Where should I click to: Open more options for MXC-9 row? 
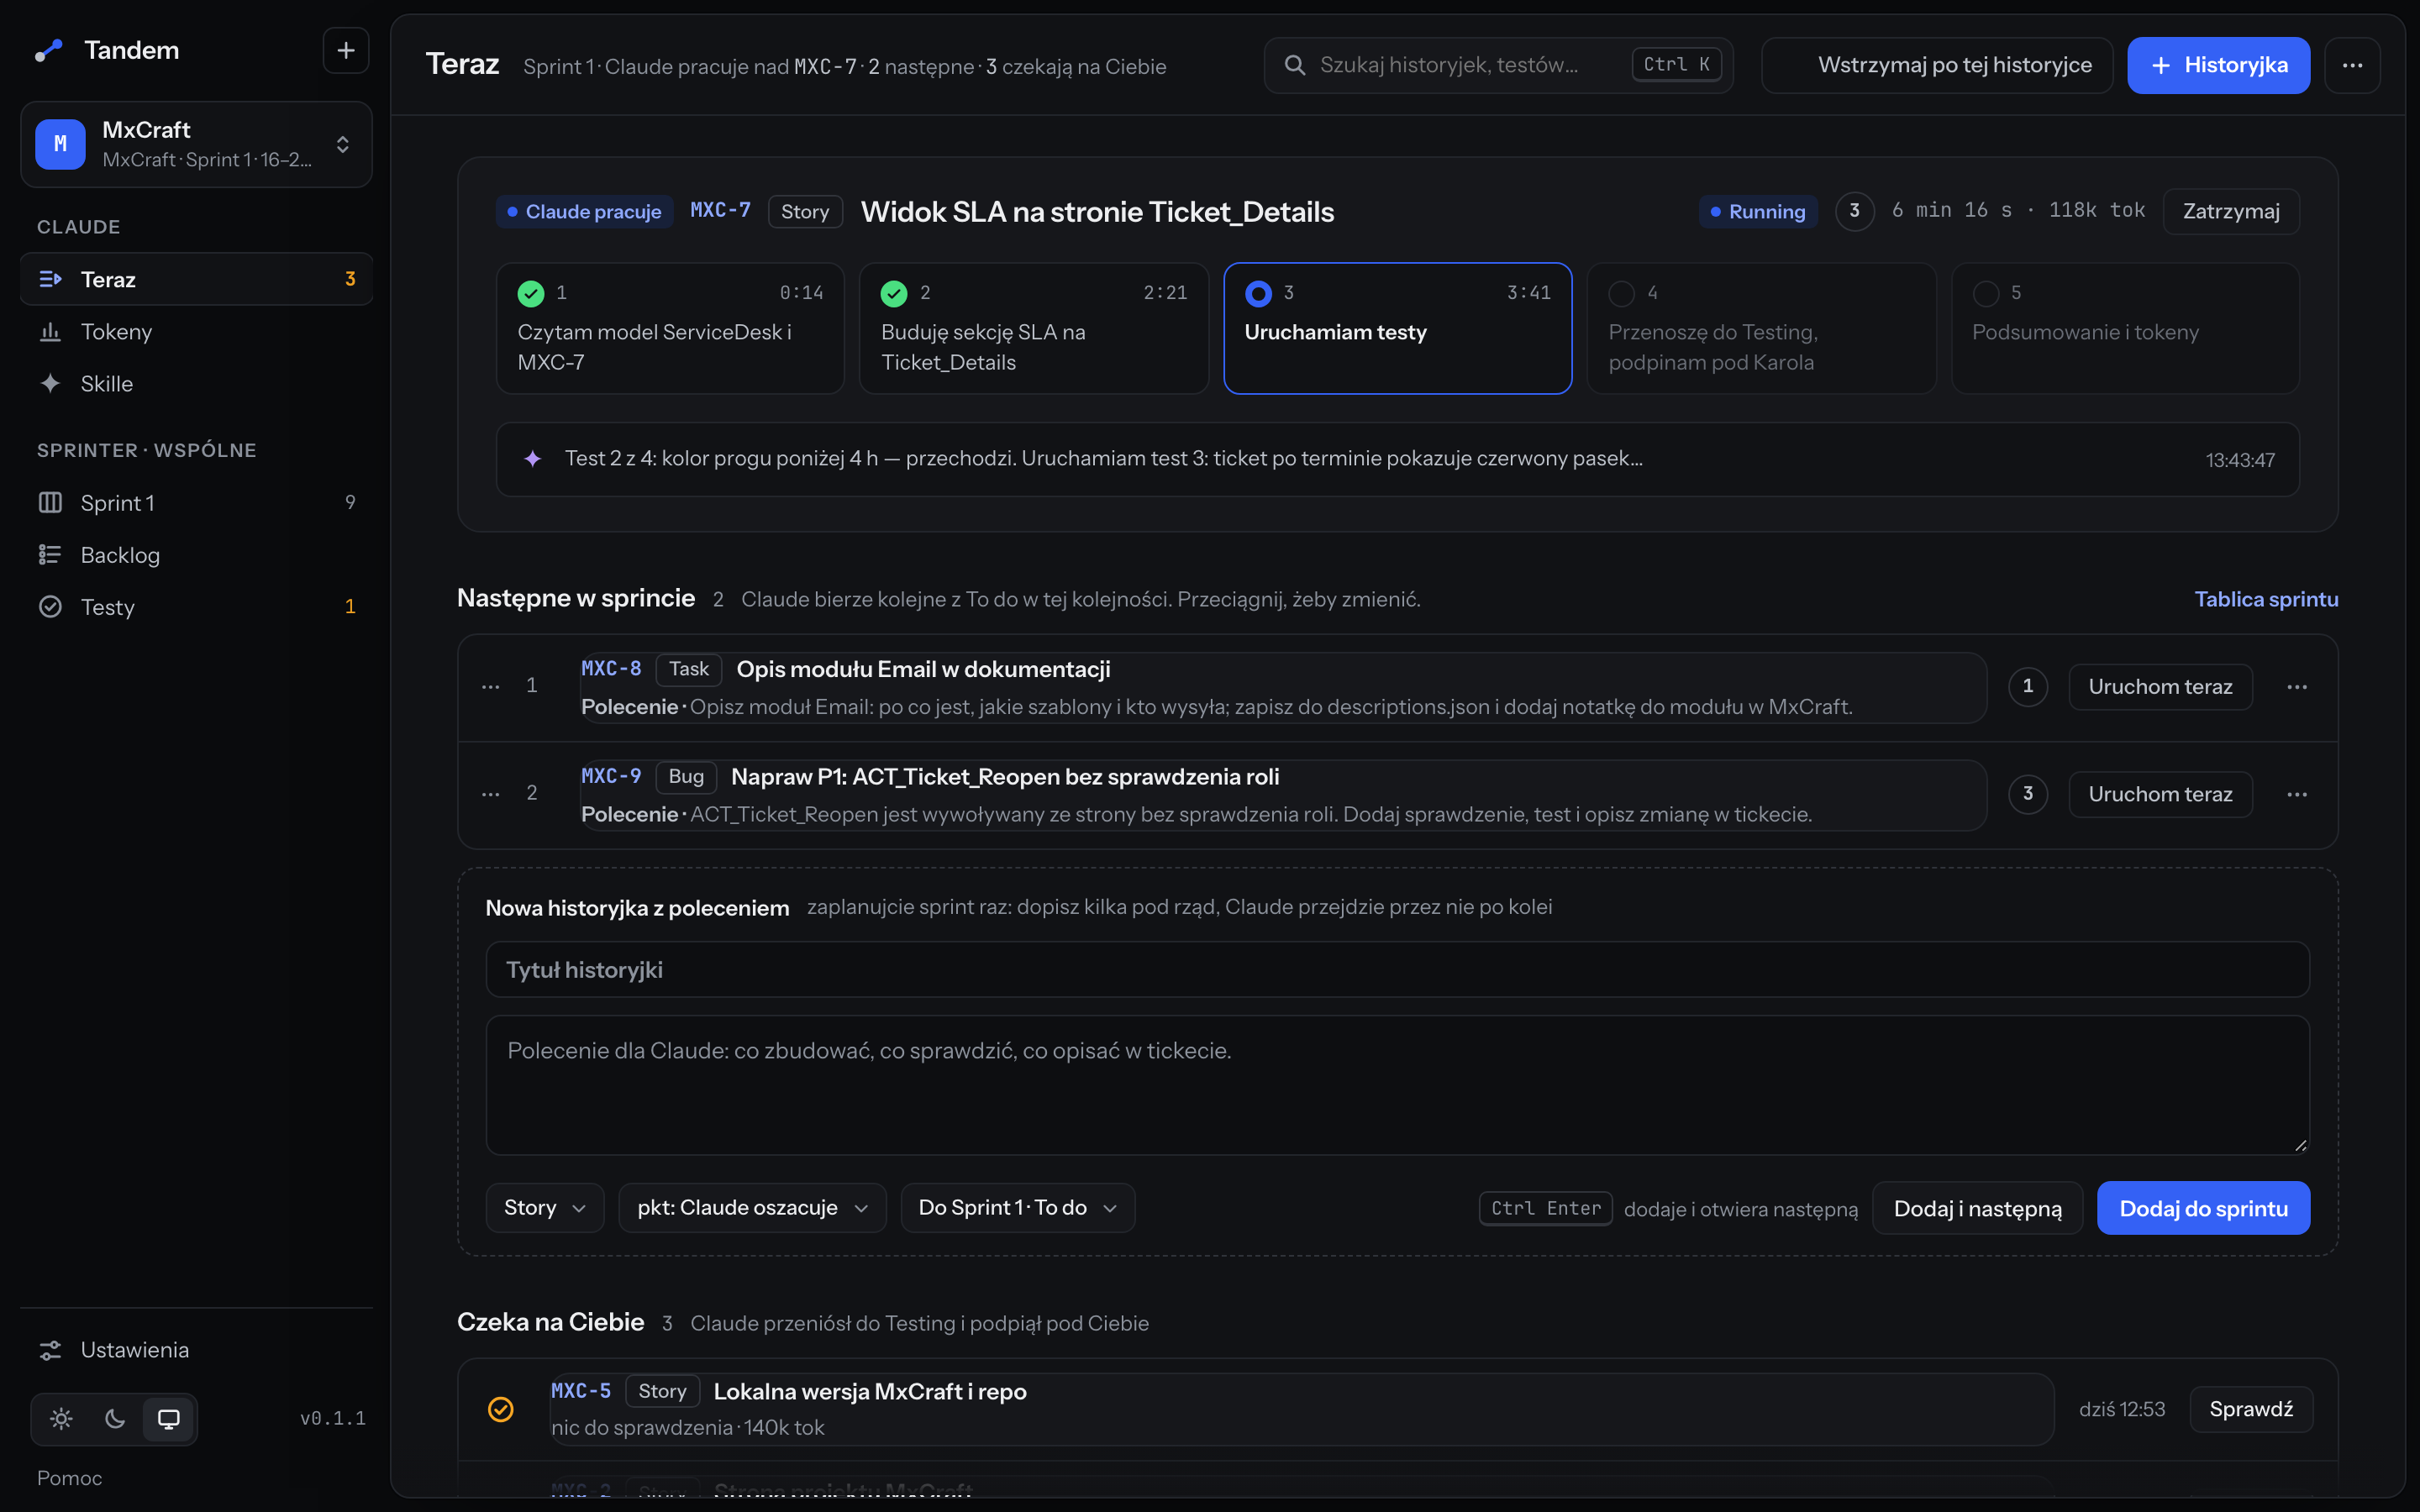[2297, 794]
